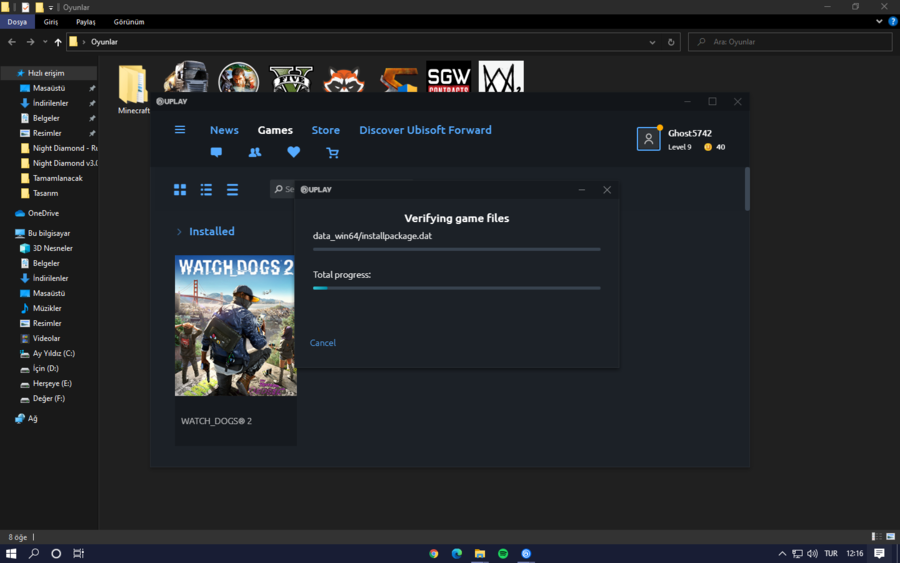Open the shopping cart icon
Viewport: 900px width, 563px height.
[x=332, y=153]
